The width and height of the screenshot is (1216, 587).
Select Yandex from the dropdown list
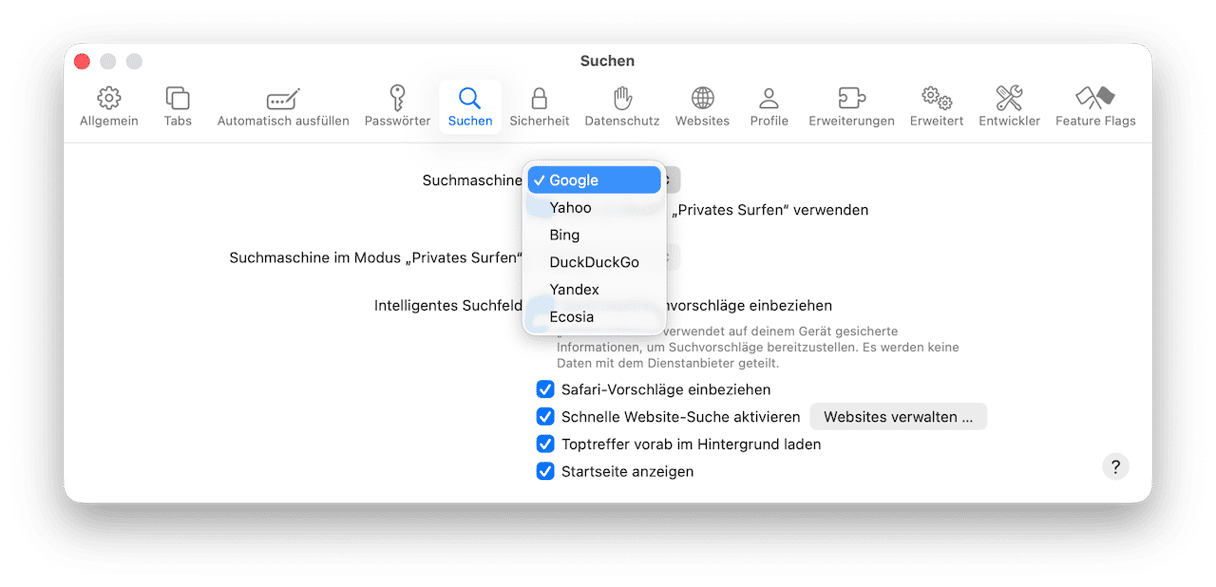pos(594,289)
